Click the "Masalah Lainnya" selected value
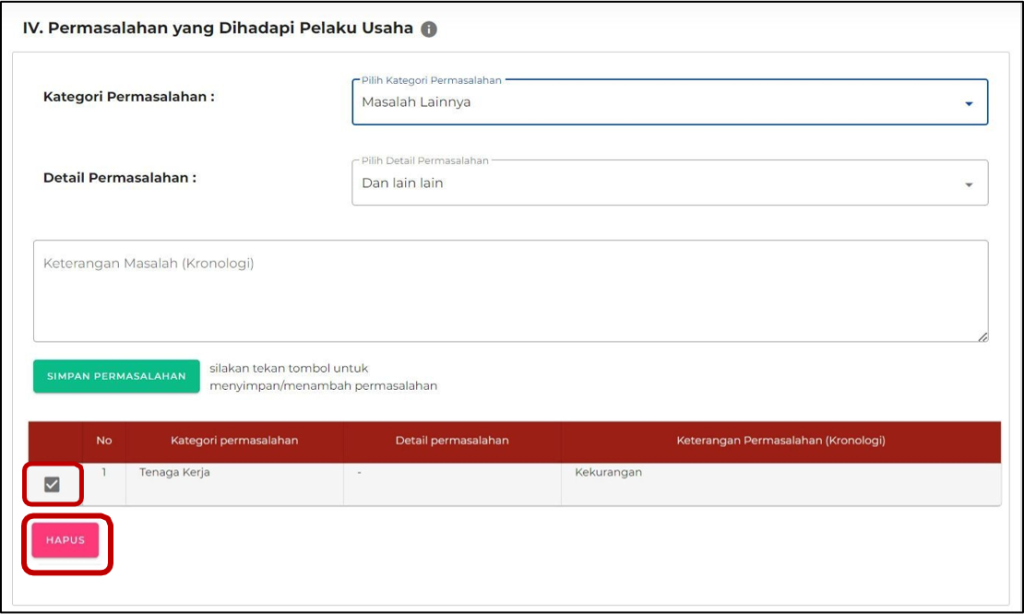This screenshot has width=1024, height=614. 416,102
